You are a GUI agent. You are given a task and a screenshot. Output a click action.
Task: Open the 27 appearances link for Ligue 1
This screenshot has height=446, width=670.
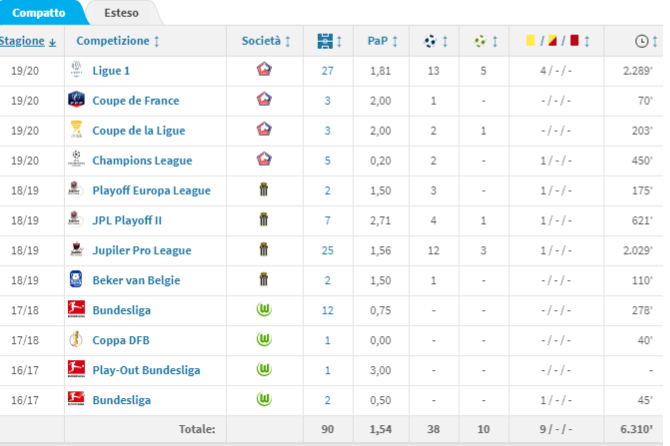327,71
